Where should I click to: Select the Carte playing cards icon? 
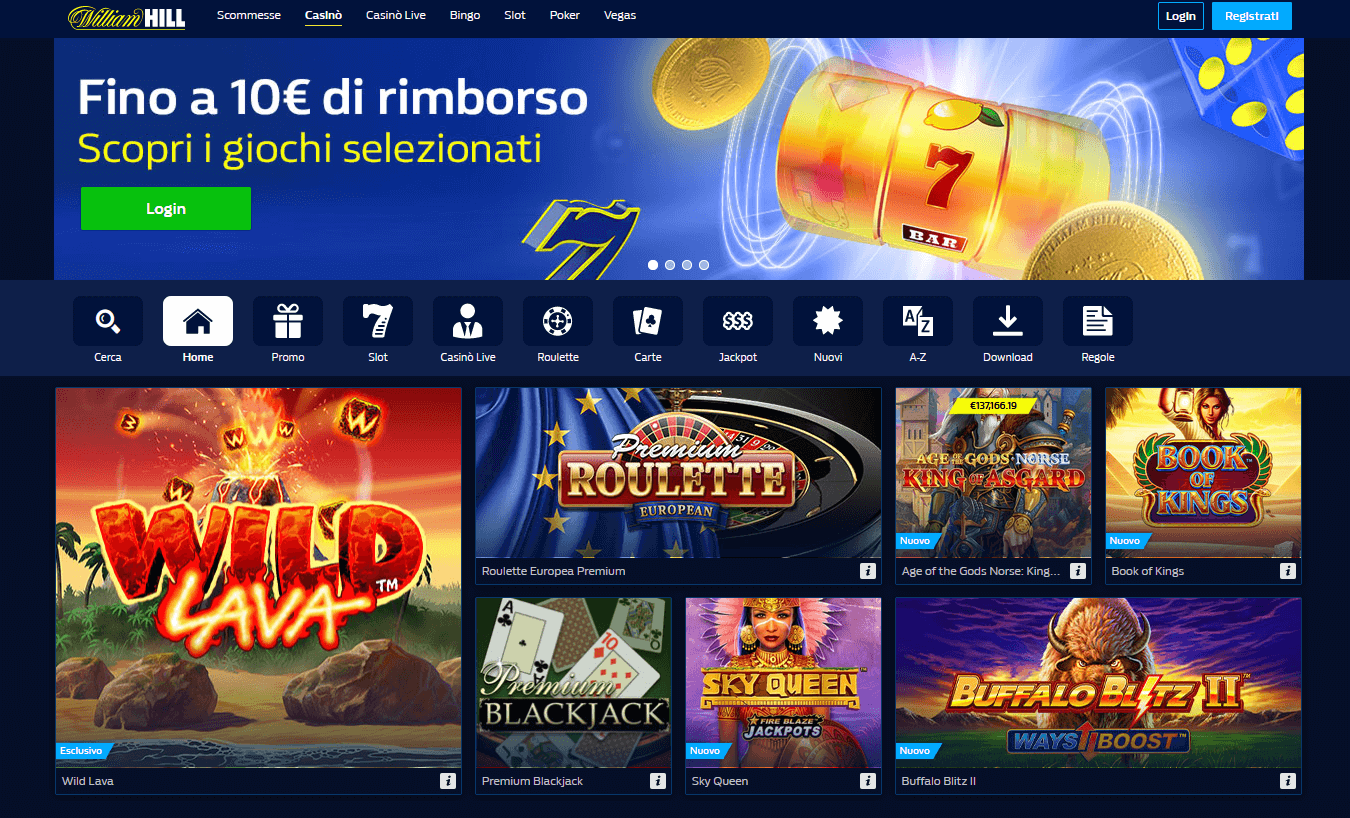[648, 321]
